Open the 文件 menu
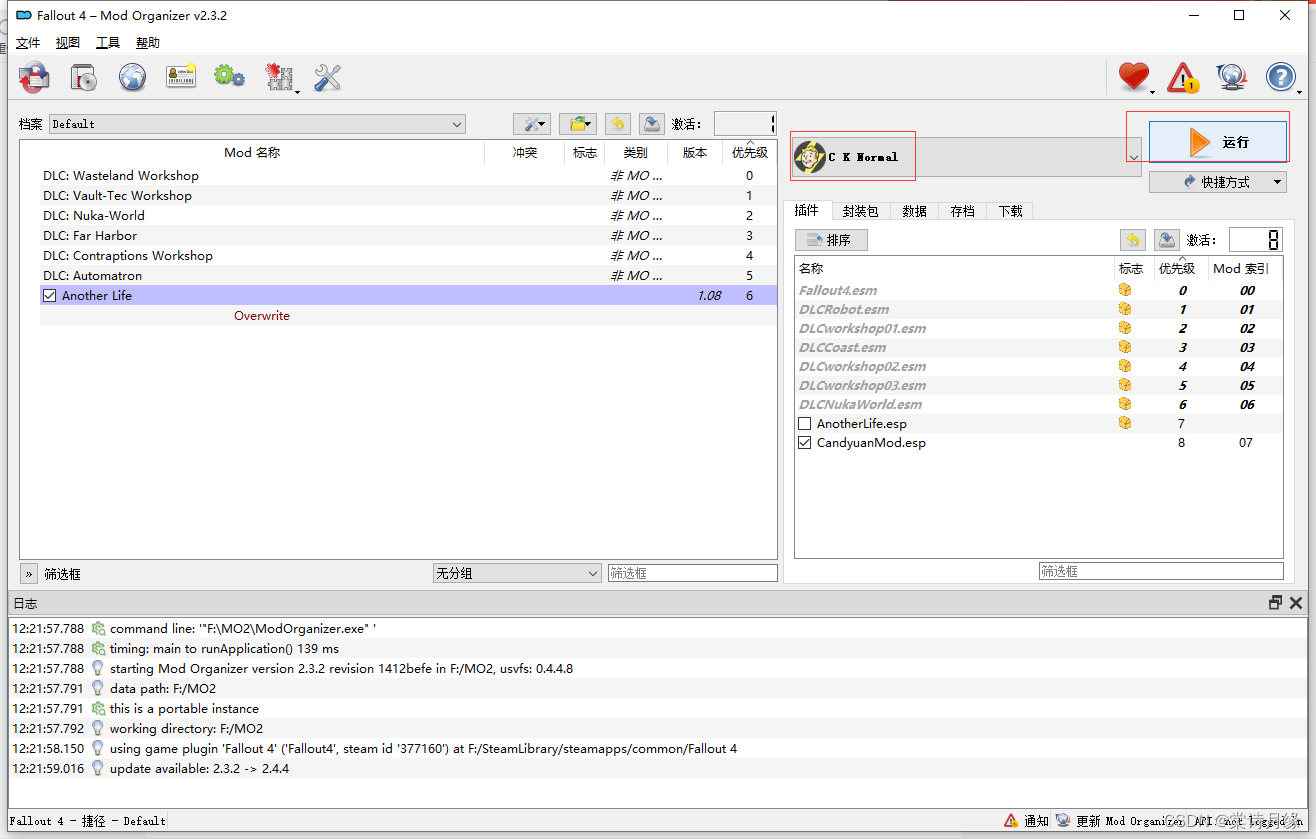The image size is (1316, 839). [28, 43]
